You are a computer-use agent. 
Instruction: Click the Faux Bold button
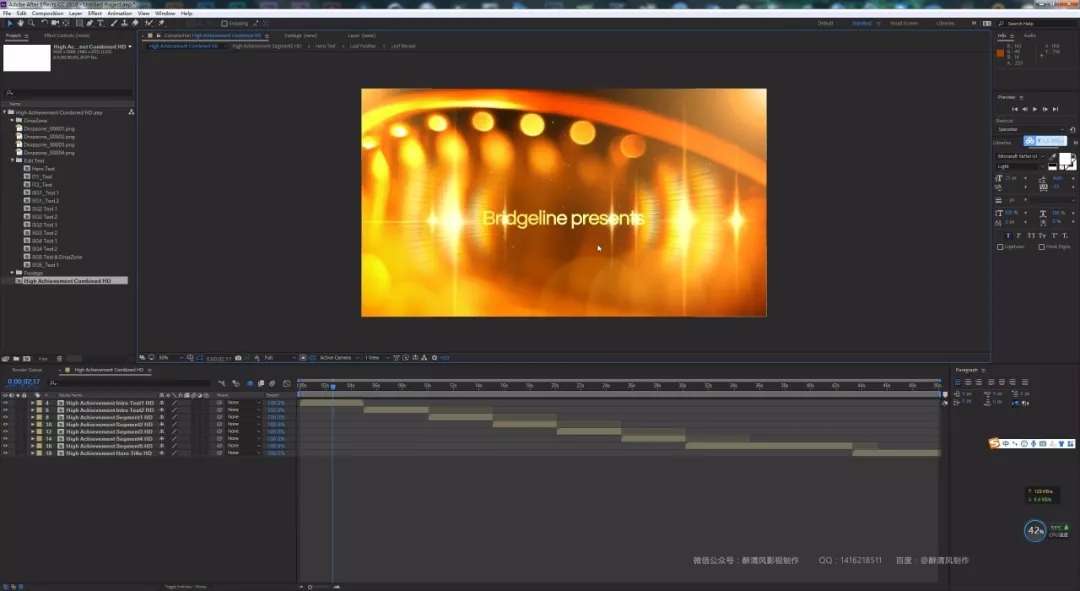click(1009, 235)
